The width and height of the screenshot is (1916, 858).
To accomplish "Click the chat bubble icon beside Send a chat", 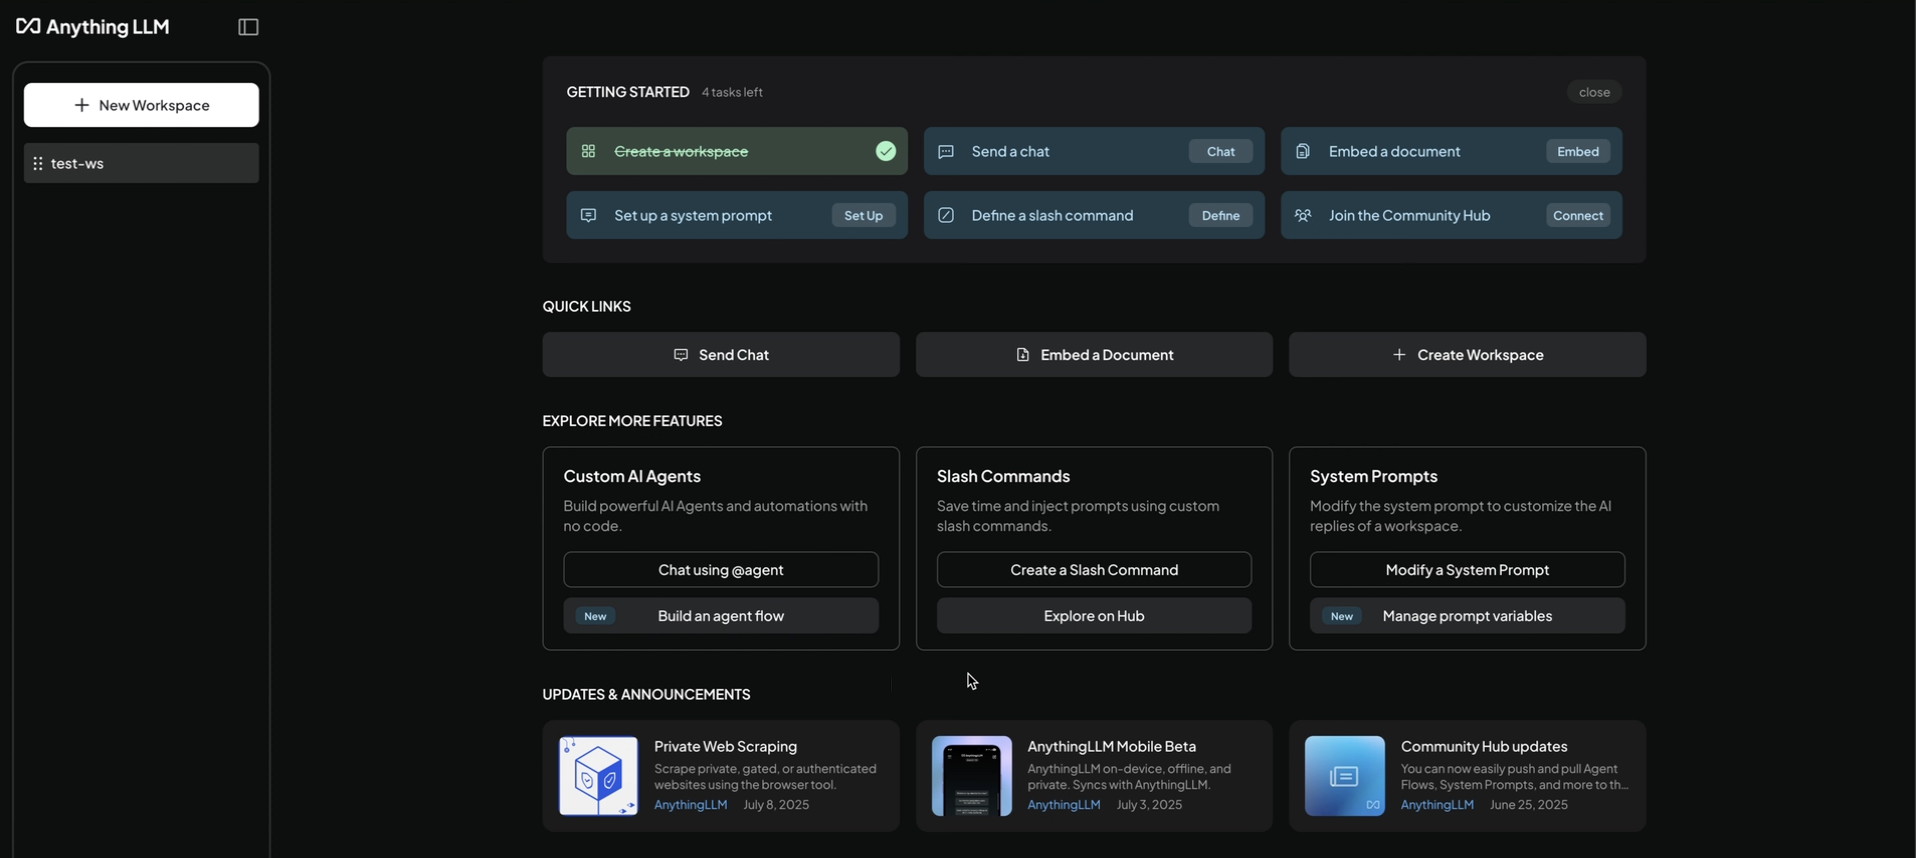I will point(946,151).
